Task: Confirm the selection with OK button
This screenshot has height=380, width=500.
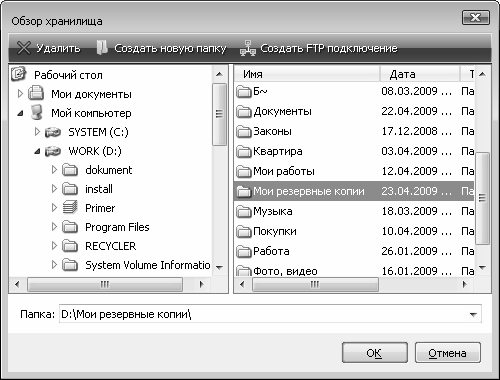Action: coord(375,353)
